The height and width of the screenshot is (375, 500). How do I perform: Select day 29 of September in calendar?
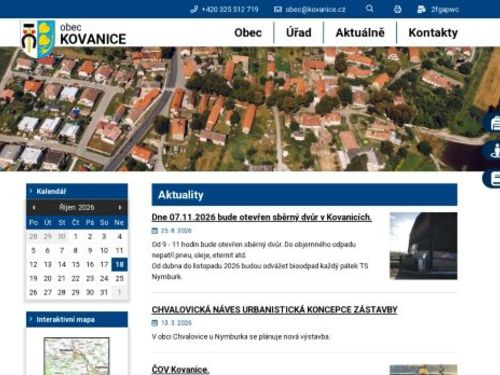[x=48, y=236]
